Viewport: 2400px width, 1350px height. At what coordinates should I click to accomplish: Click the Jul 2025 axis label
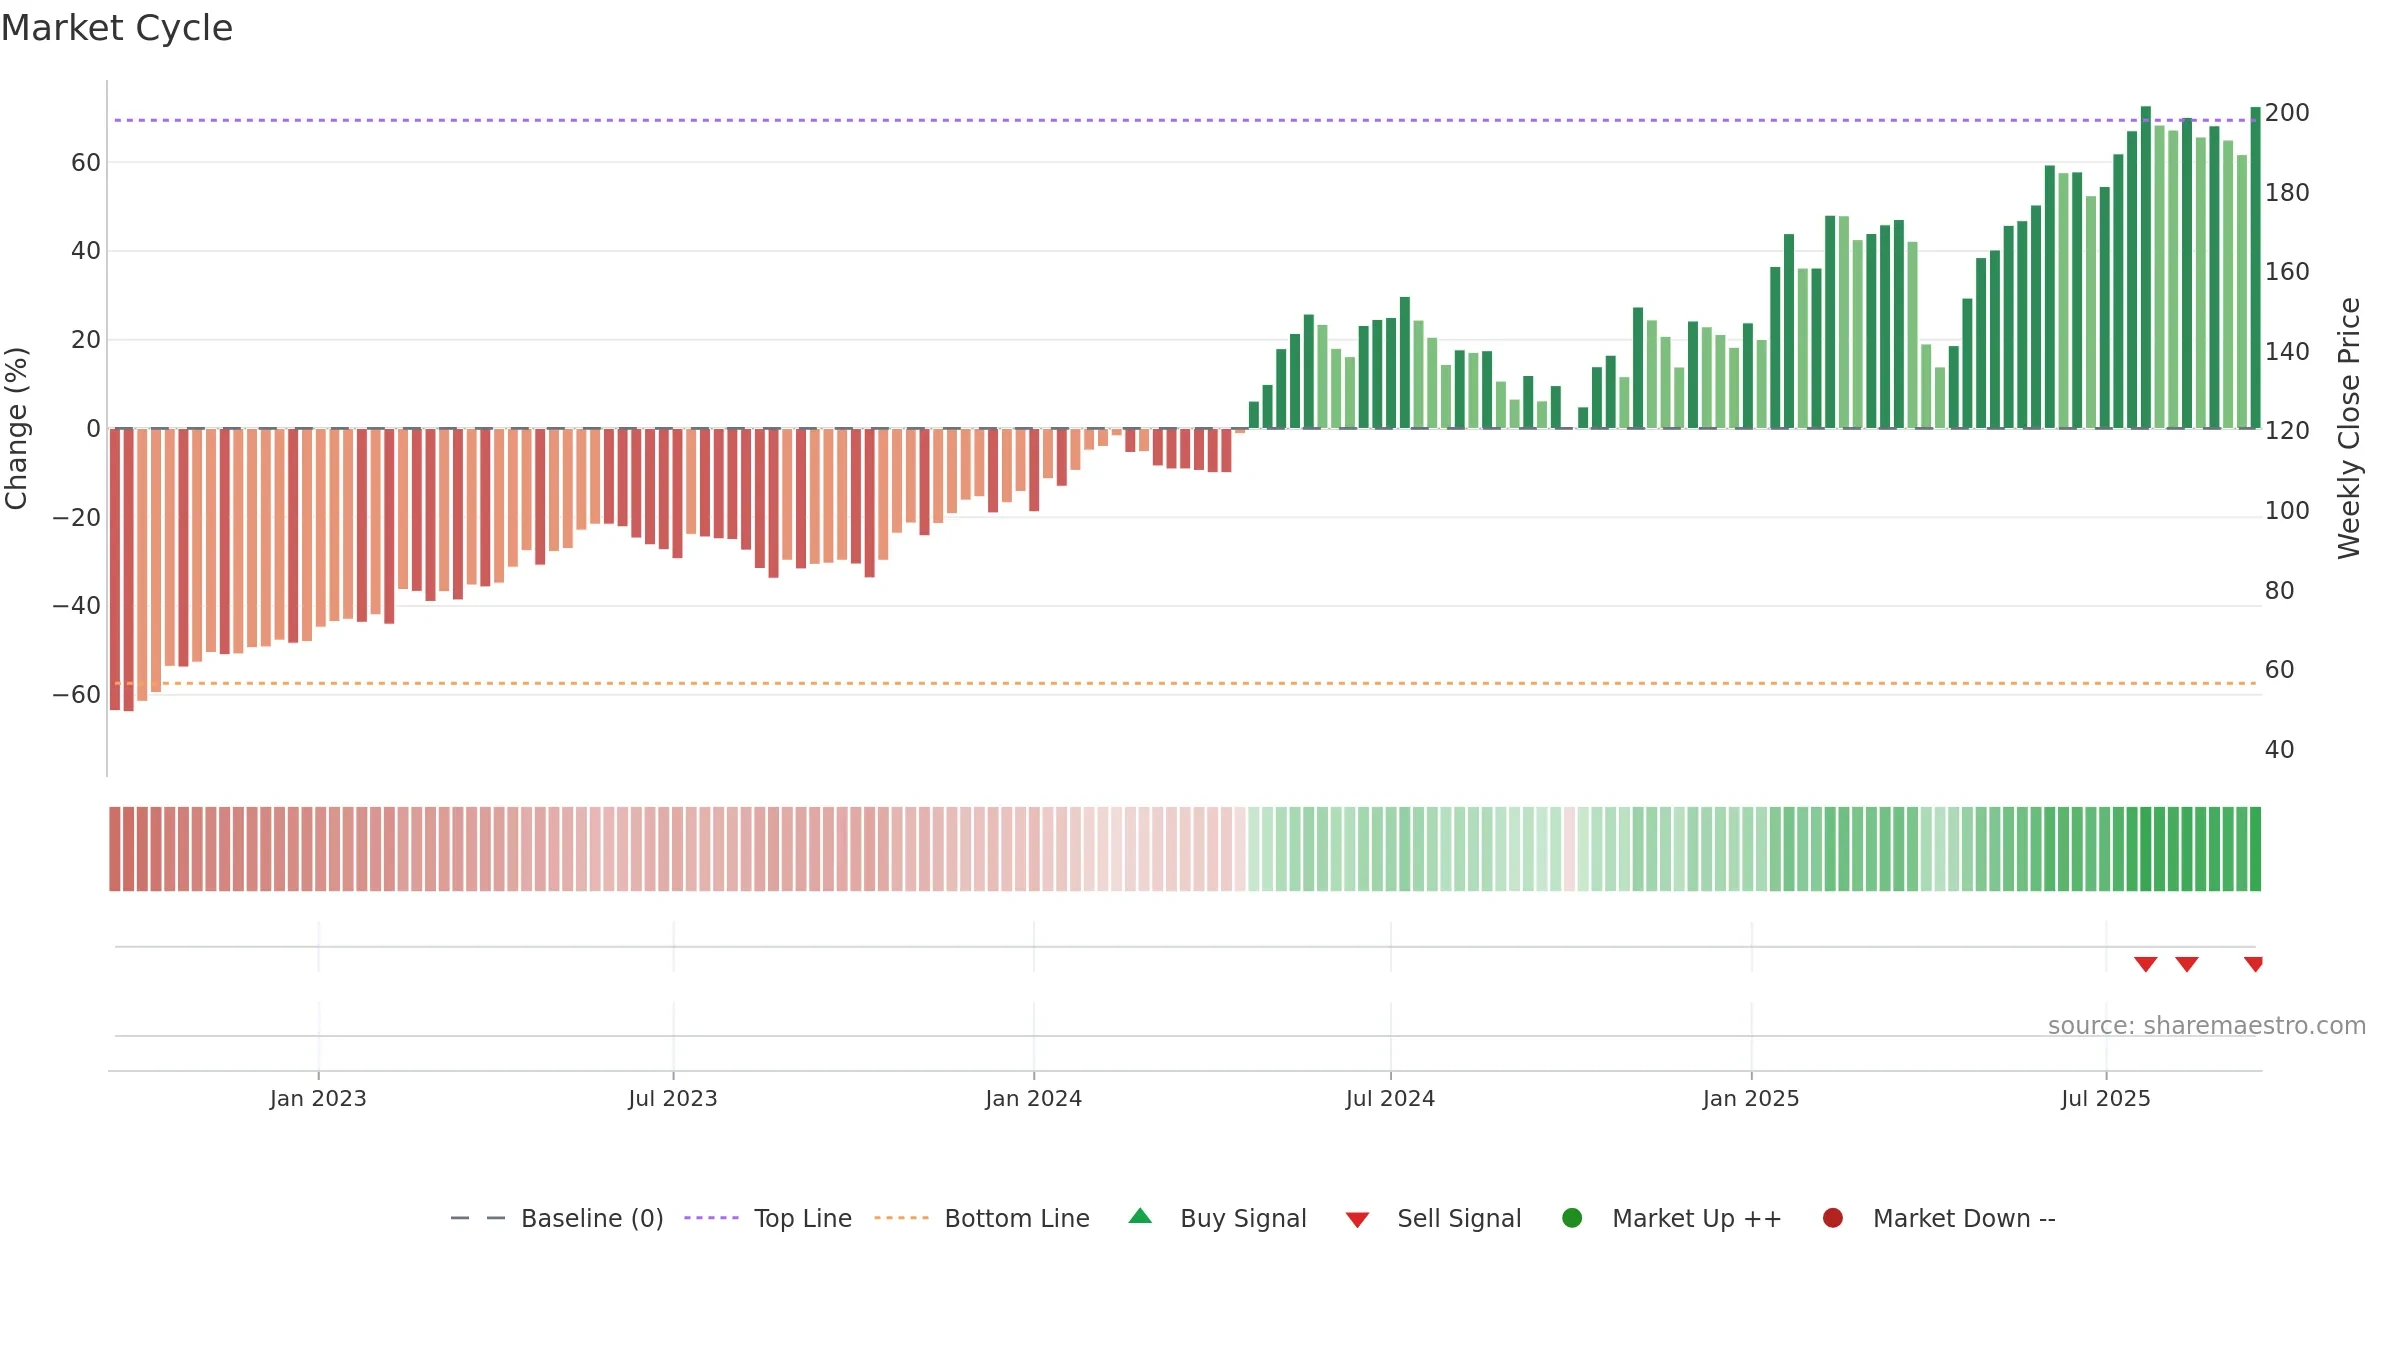click(2106, 1099)
